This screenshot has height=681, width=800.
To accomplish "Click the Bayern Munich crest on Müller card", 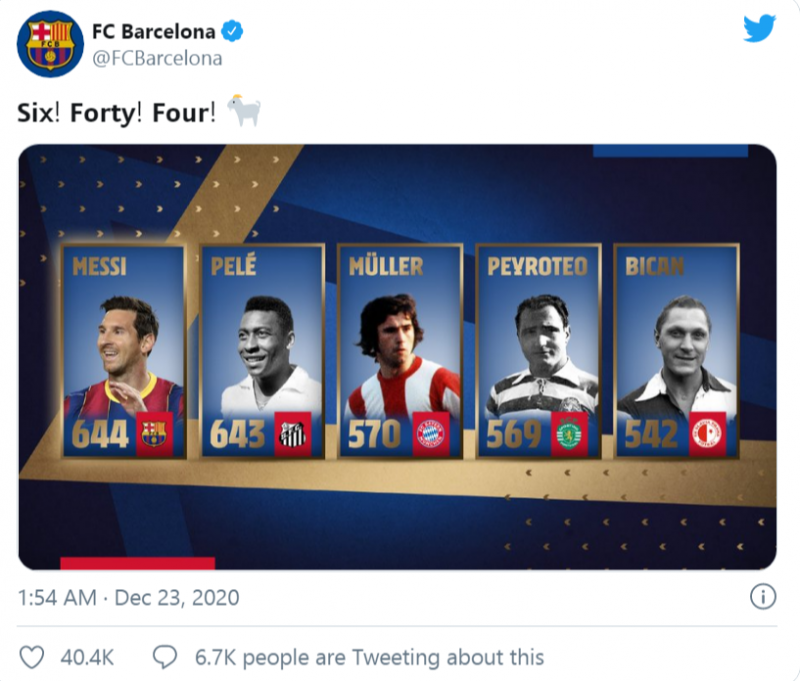I will point(430,433).
